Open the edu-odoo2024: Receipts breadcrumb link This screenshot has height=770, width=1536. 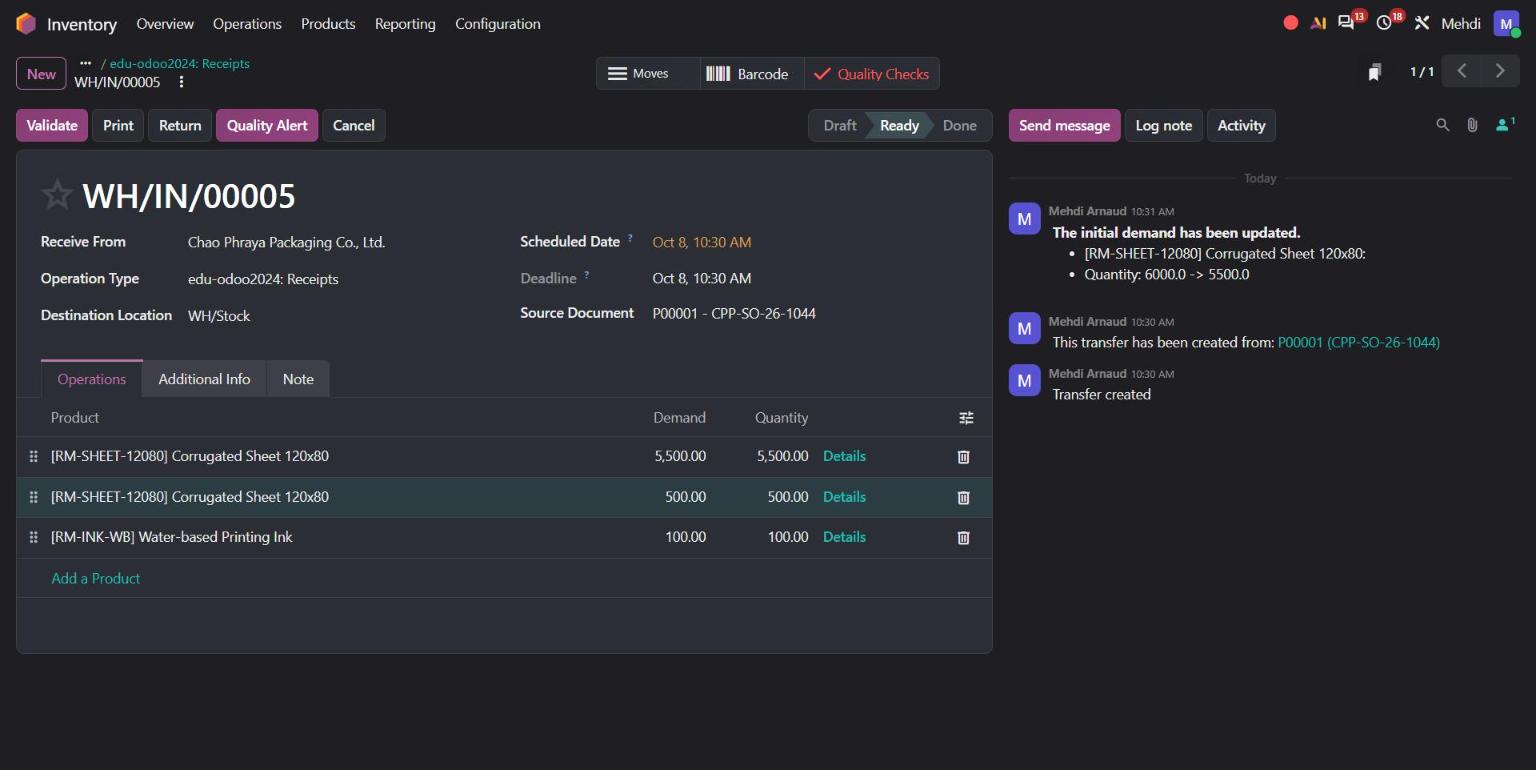click(180, 63)
